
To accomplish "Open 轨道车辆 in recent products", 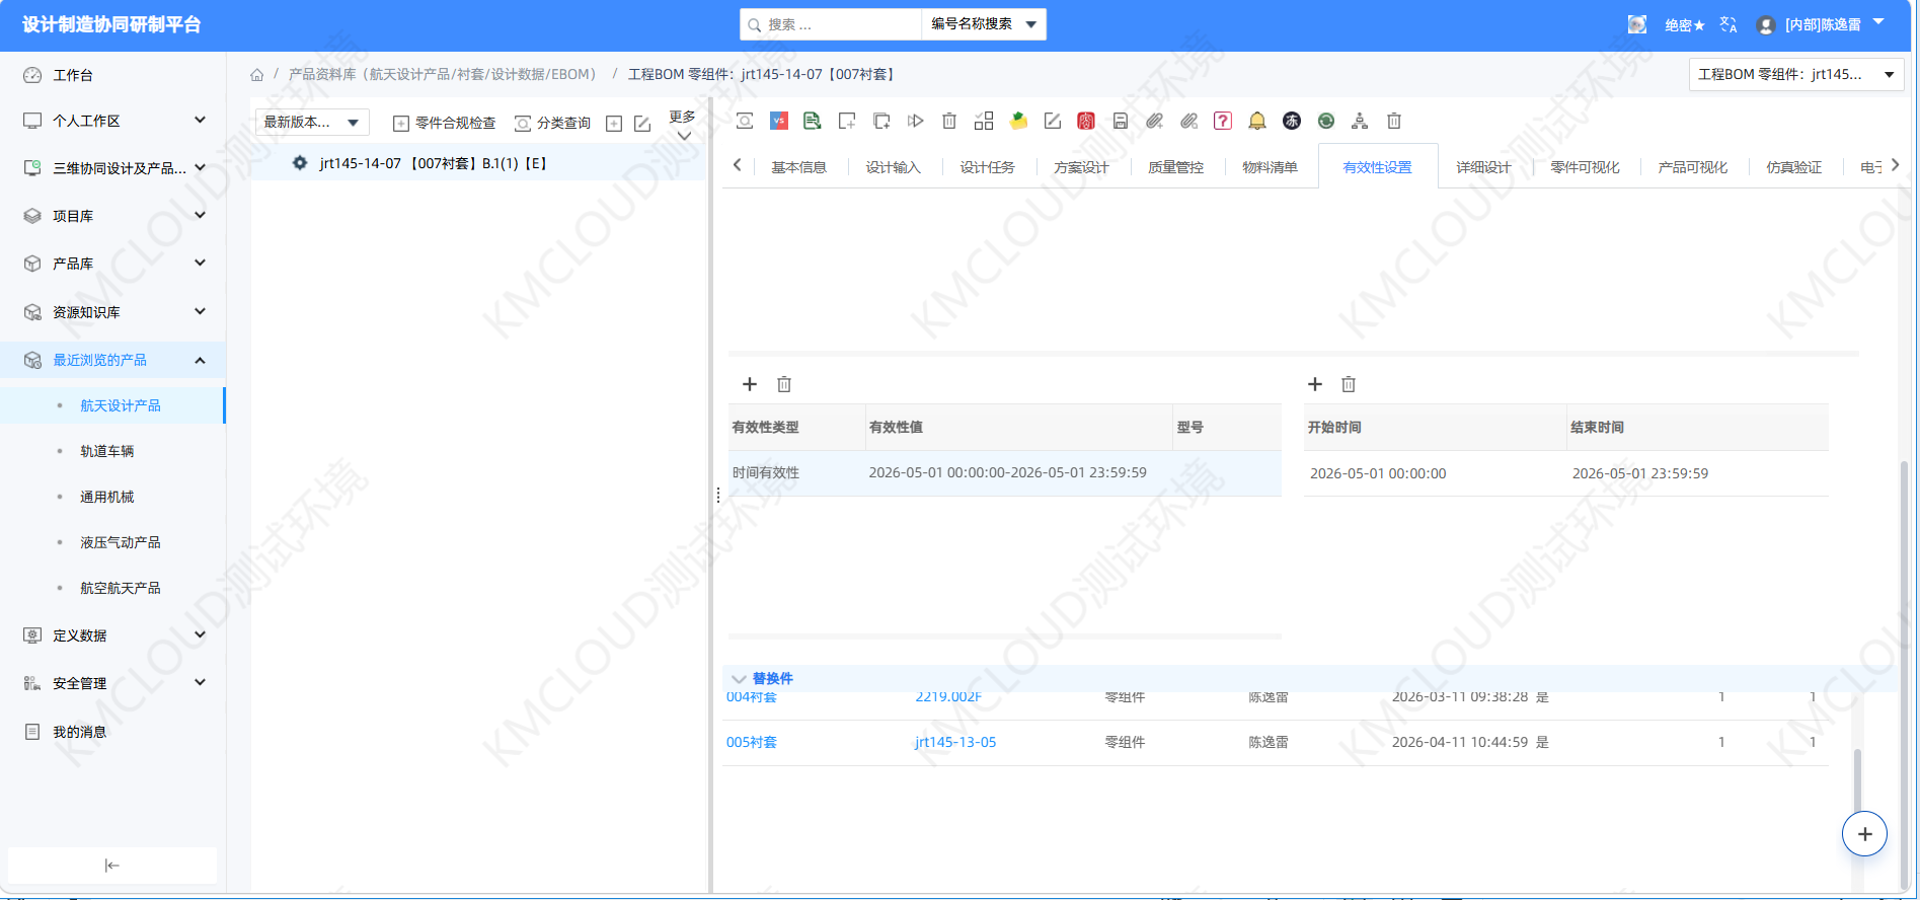I will tap(107, 451).
